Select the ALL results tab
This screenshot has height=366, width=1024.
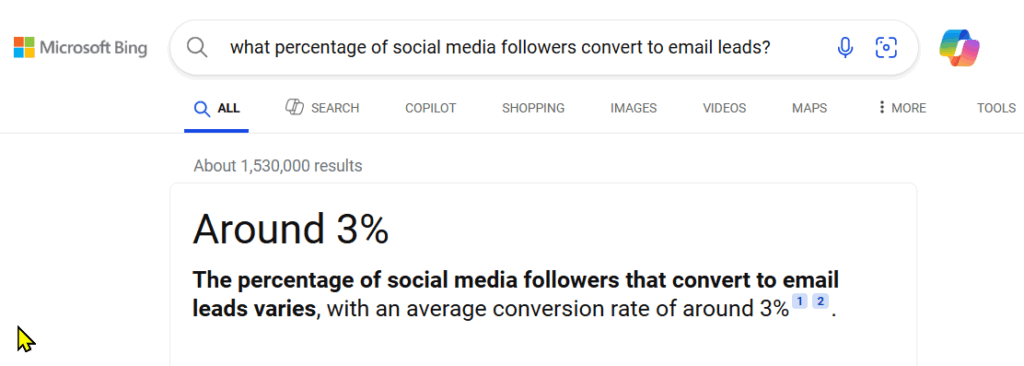[217, 108]
